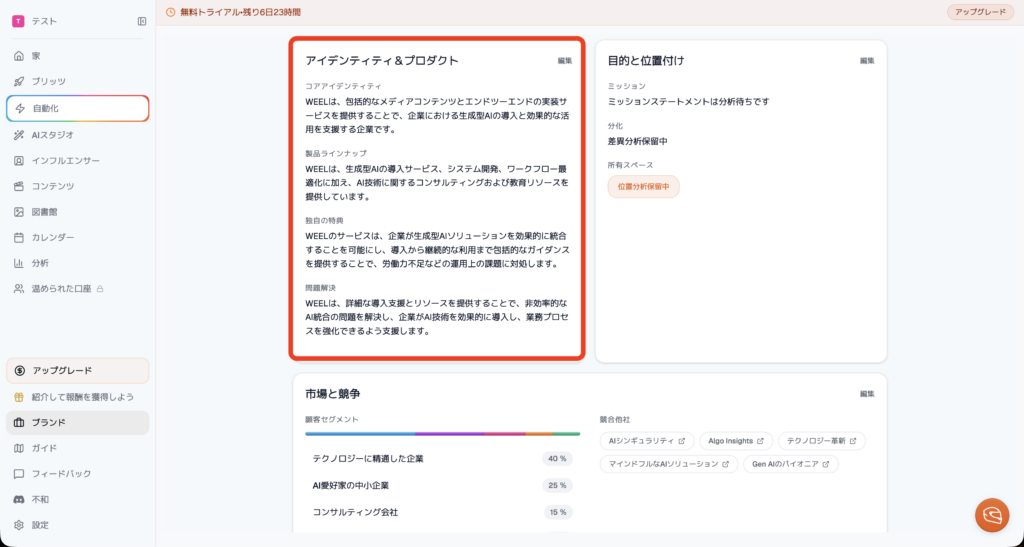Click the map icon beside ガイド
The height and width of the screenshot is (547, 1024).
19,448
